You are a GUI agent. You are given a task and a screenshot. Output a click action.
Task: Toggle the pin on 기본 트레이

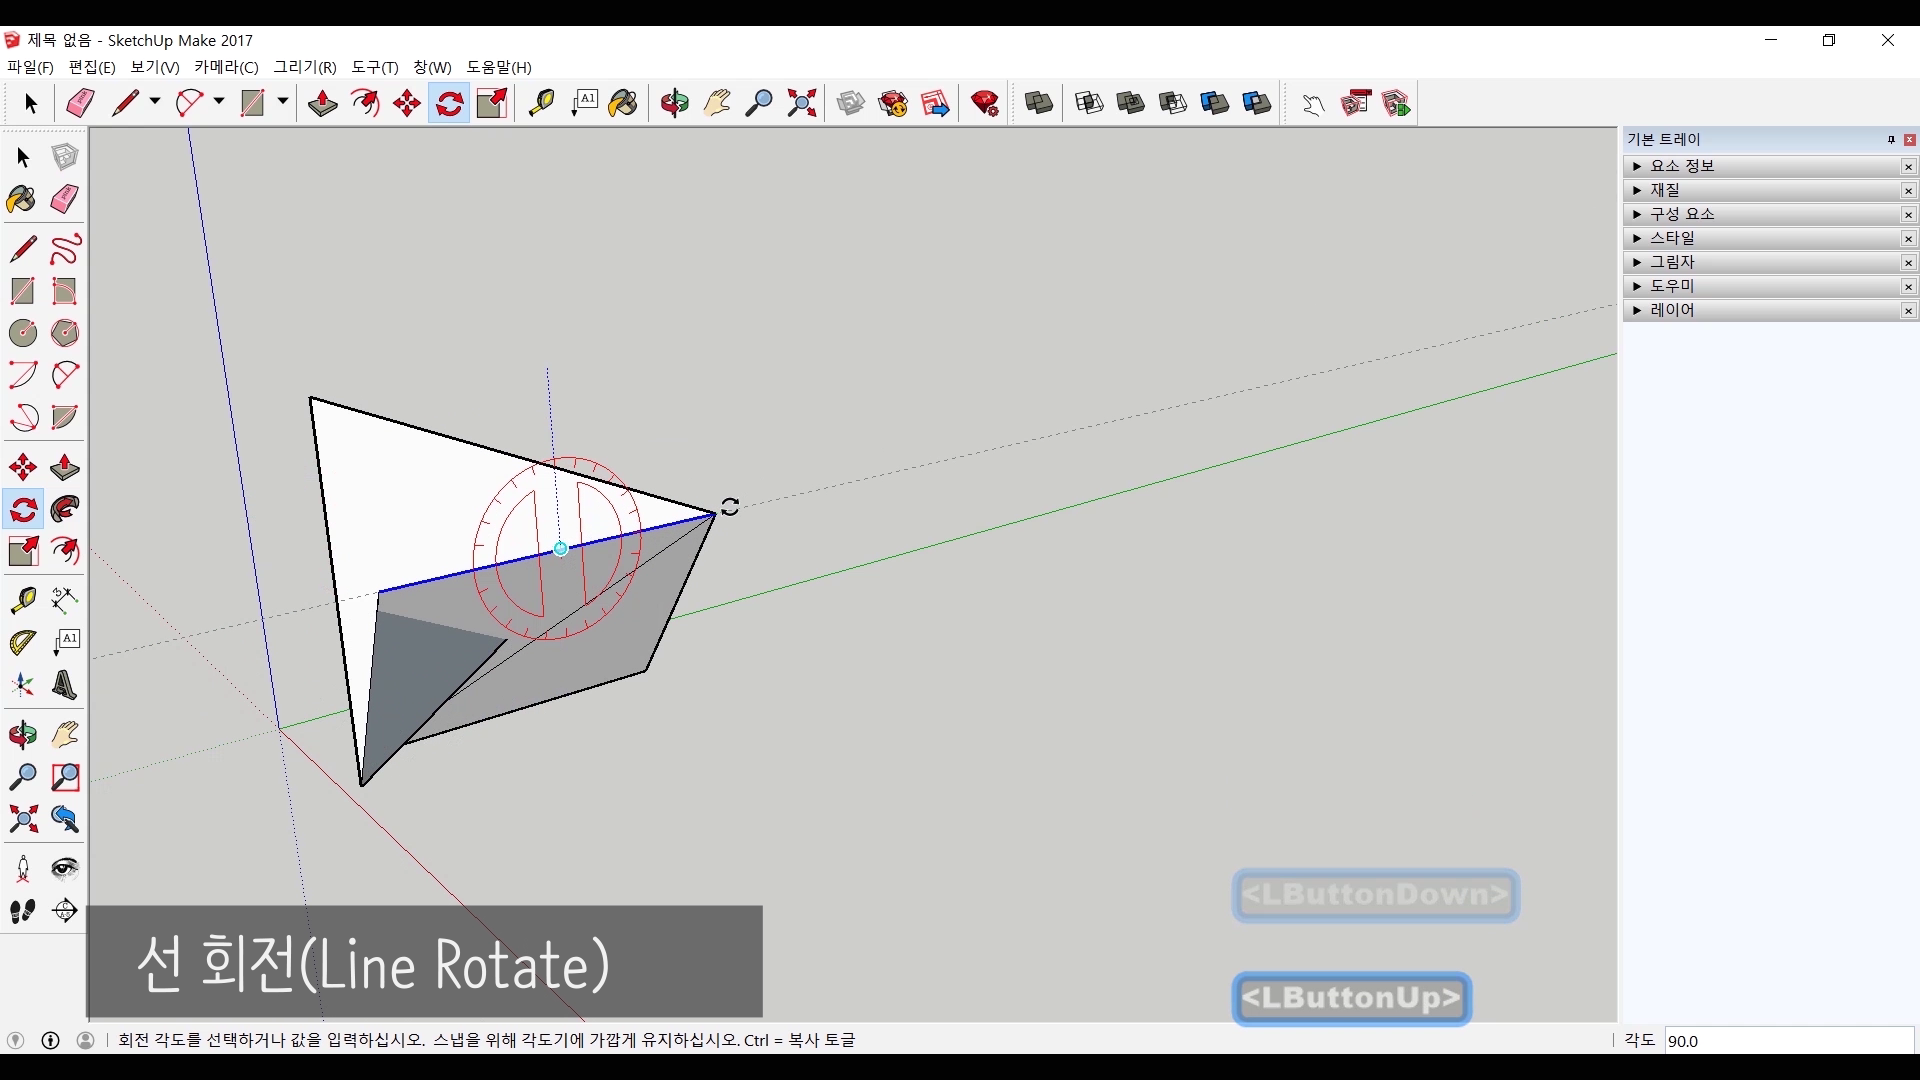(1891, 140)
